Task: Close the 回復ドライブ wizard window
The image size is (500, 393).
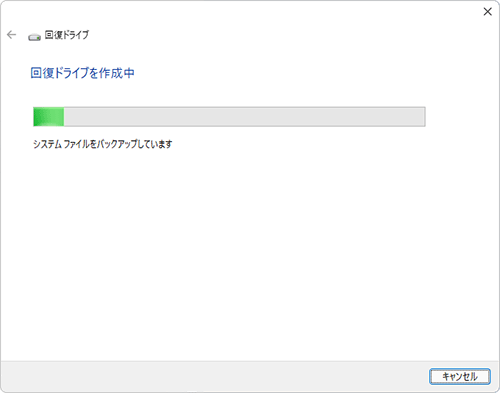Action: 487,12
